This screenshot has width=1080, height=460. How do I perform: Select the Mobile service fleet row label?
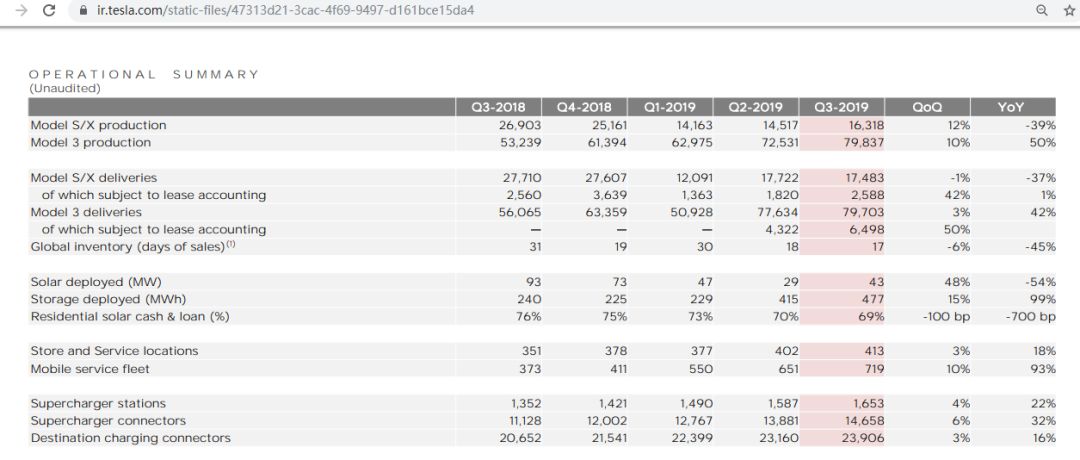[x=90, y=369]
